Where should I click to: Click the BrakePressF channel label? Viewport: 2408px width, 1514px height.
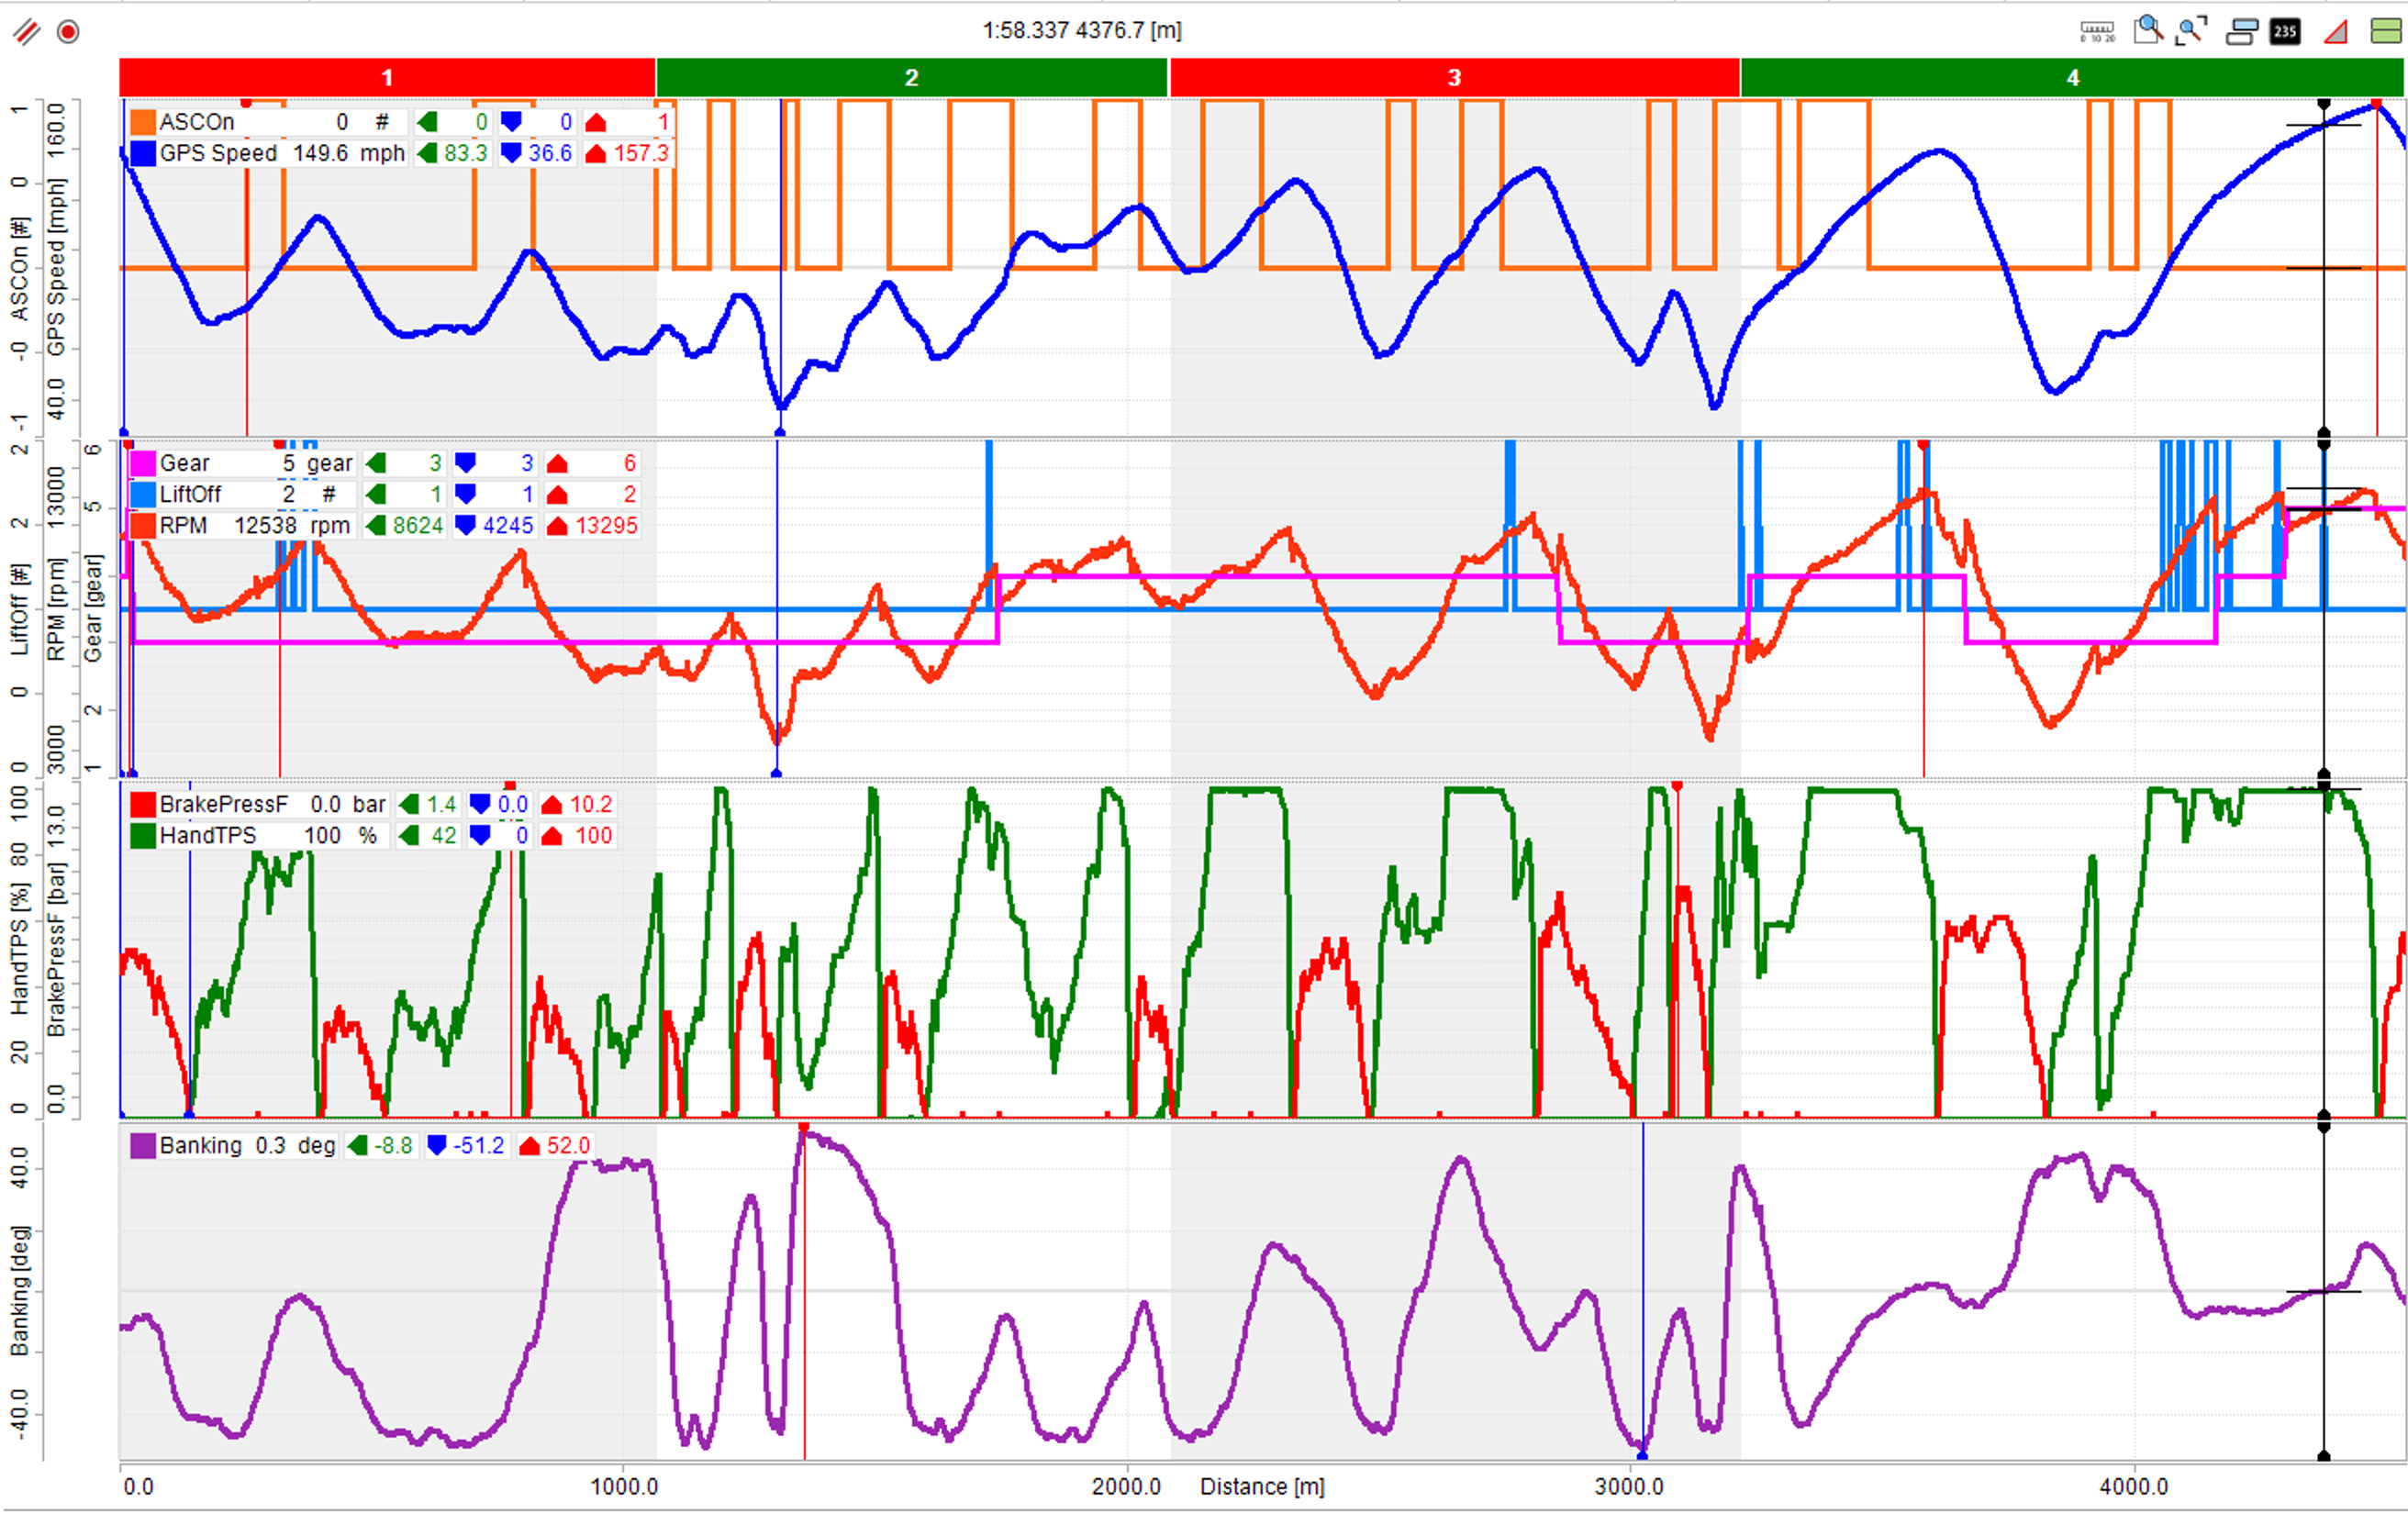[x=223, y=804]
